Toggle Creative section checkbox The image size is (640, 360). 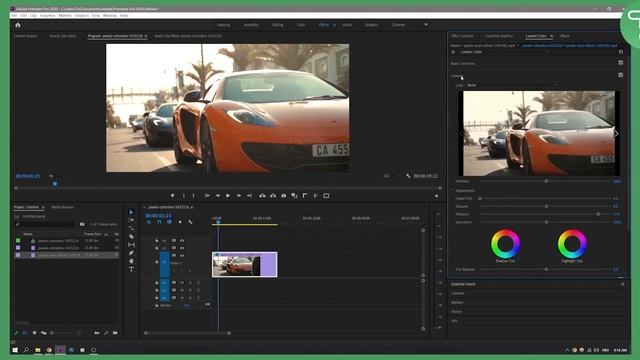point(620,75)
